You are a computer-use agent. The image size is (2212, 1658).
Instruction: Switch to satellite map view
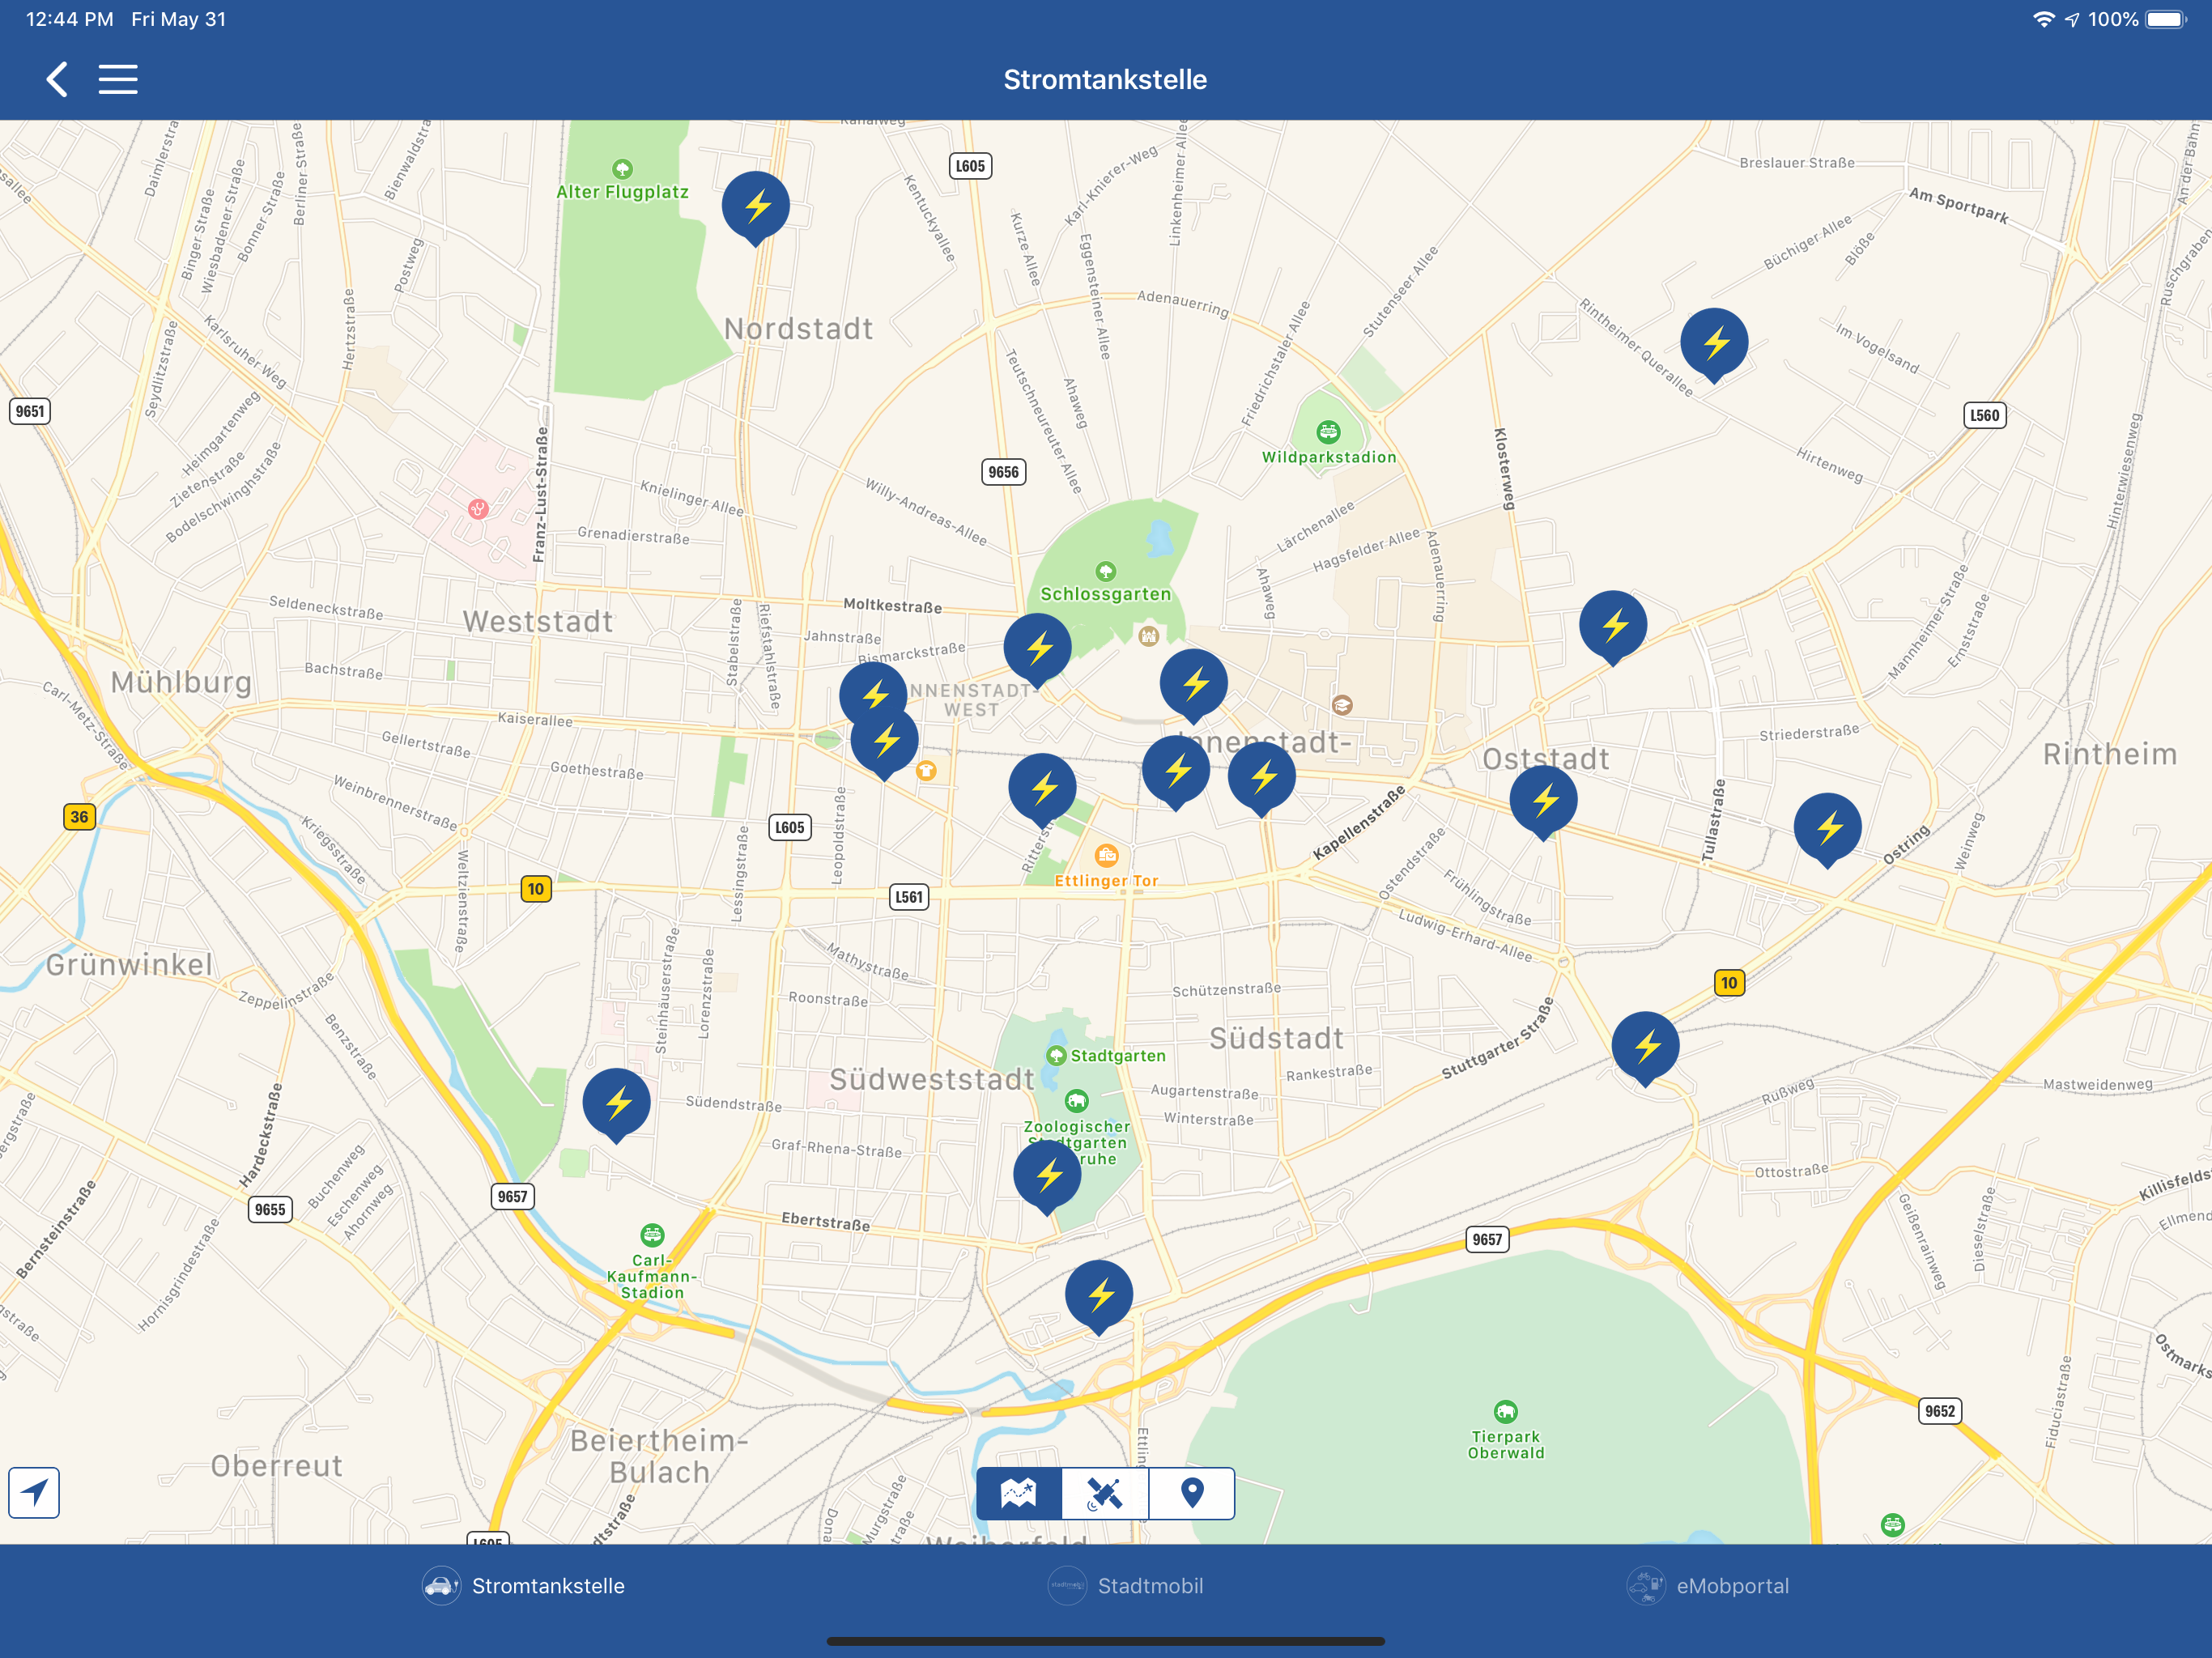(x=1105, y=1493)
